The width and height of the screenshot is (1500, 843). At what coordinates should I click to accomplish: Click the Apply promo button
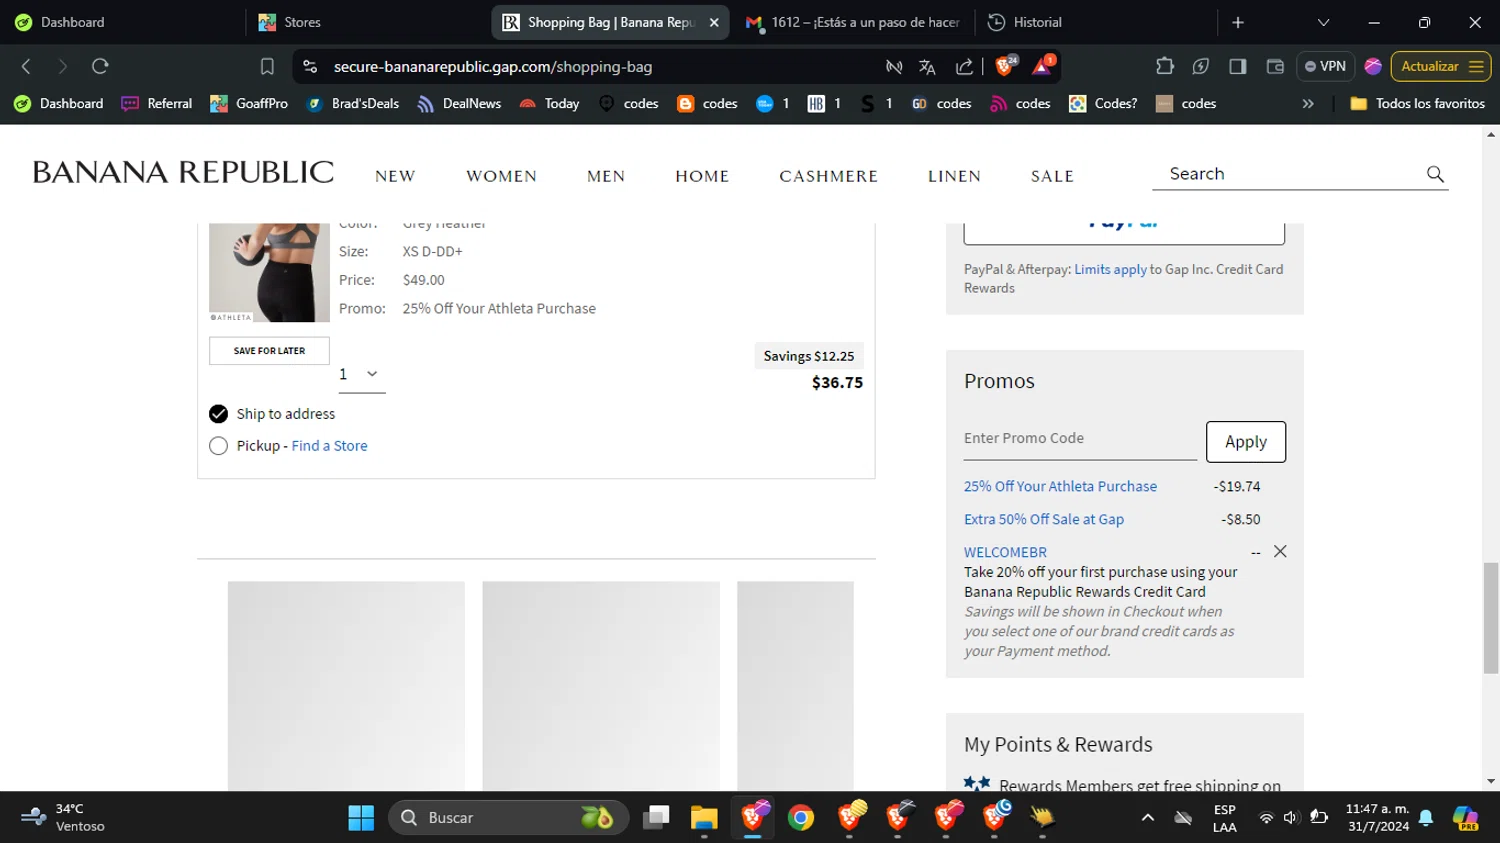[1246, 442]
